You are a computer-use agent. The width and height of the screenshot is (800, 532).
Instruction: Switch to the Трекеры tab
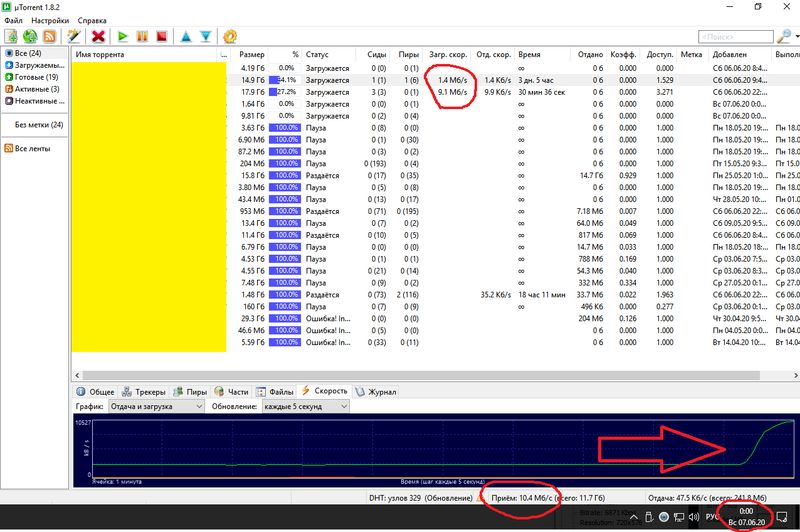(x=148, y=392)
